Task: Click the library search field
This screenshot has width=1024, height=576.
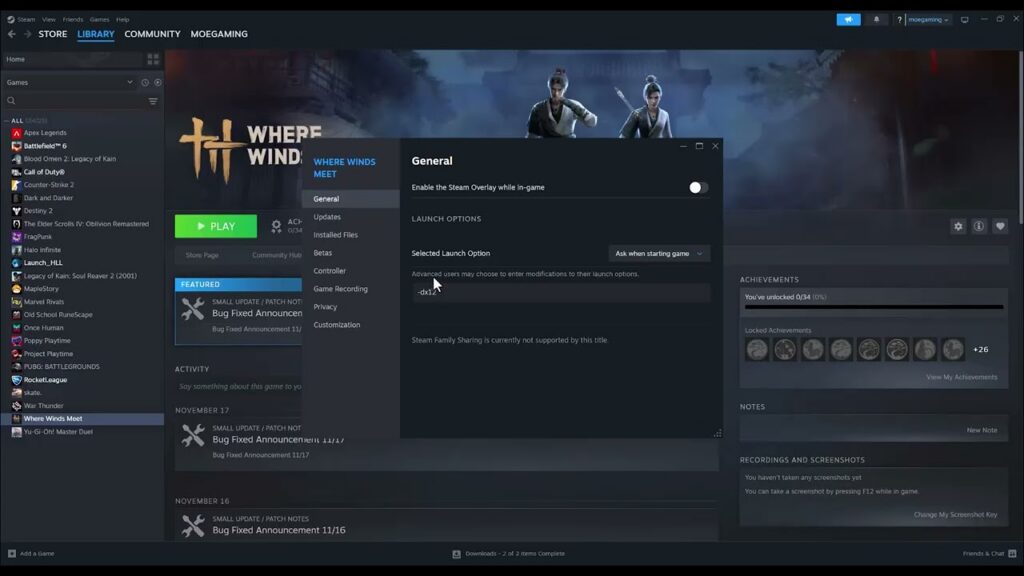Action: click(x=75, y=101)
